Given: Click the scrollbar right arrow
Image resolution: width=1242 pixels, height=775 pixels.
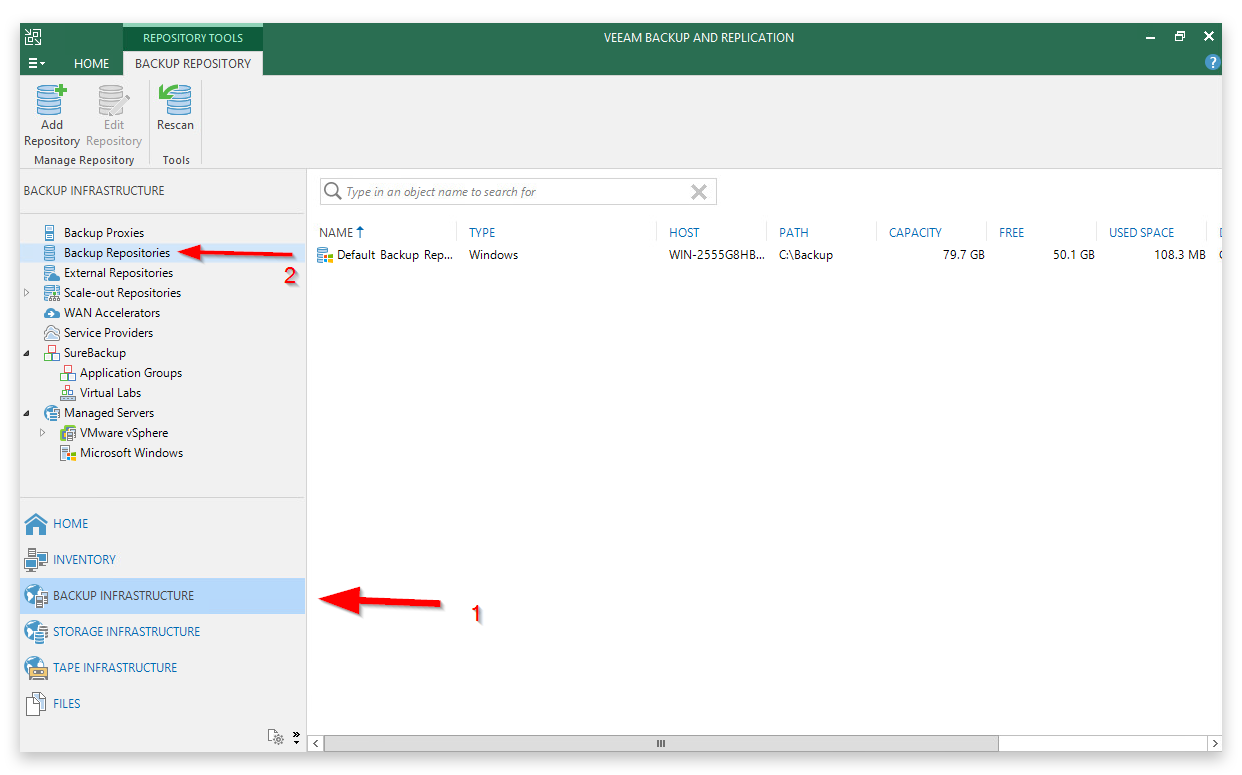Looking at the screenshot, I should 1214,744.
